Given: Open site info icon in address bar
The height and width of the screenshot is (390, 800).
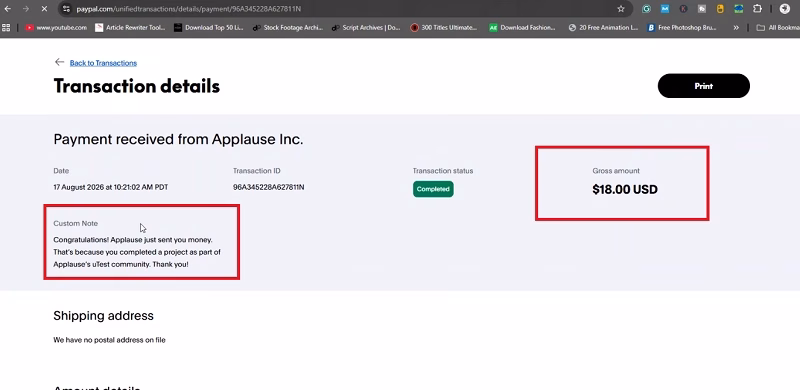Looking at the screenshot, I should click(66, 9).
